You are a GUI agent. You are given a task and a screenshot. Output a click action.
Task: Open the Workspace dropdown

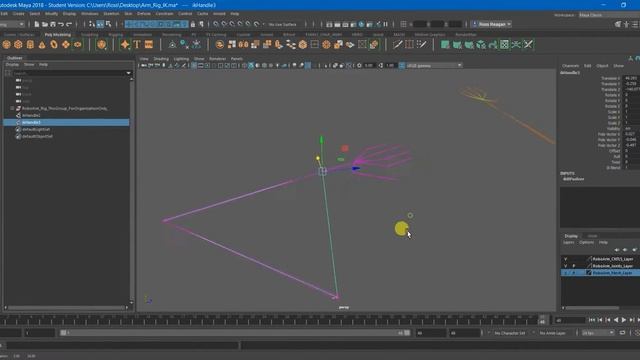tap(609, 15)
